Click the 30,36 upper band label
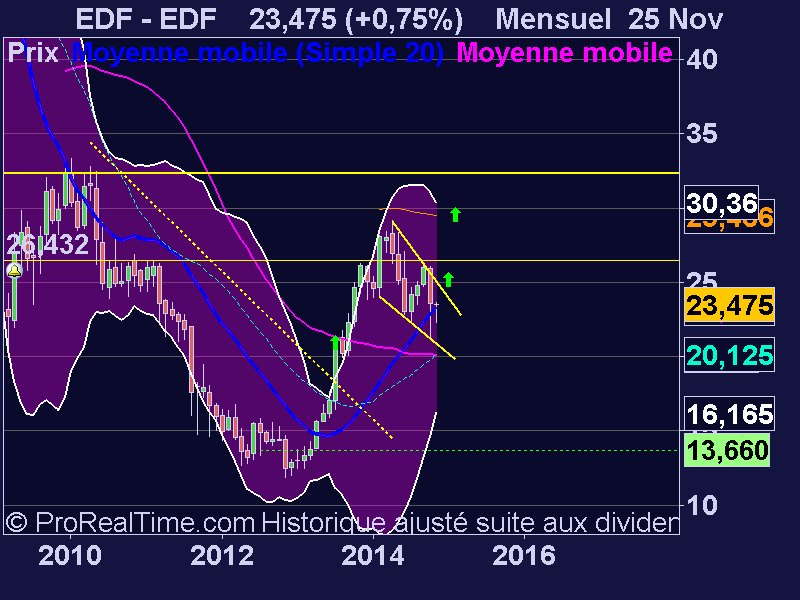The image size is (800, 600). (721, 203)
